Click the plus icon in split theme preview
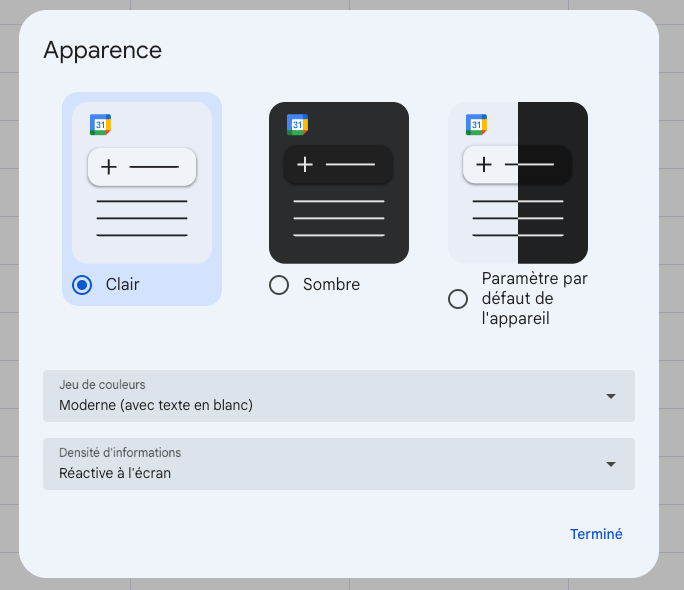The width and height of the screenshot is (684, 590). pos(484,164)
